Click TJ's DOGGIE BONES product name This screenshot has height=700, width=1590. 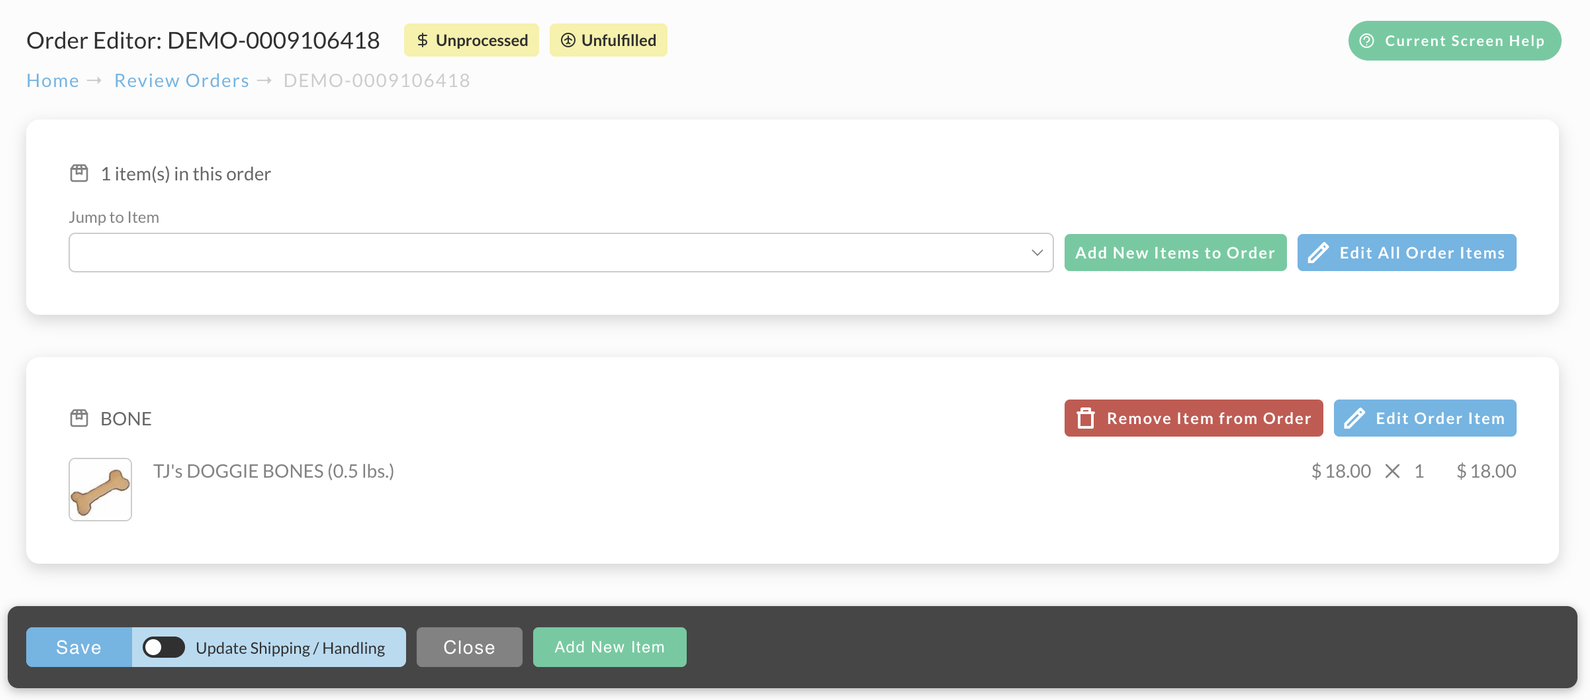coord(274,471)
